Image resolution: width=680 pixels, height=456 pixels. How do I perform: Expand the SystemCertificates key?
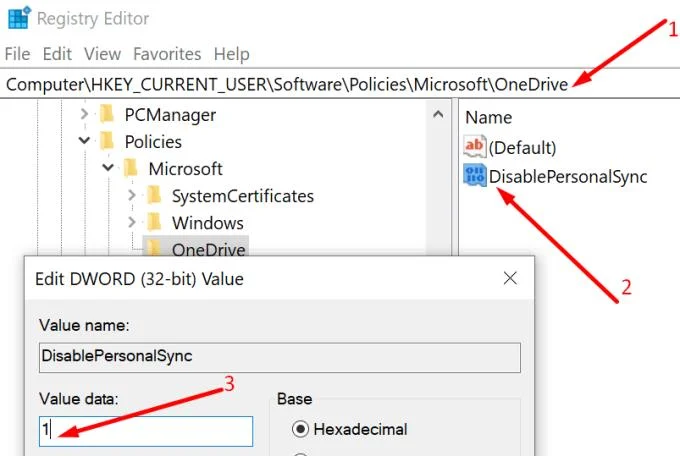[x=132, y=196]
